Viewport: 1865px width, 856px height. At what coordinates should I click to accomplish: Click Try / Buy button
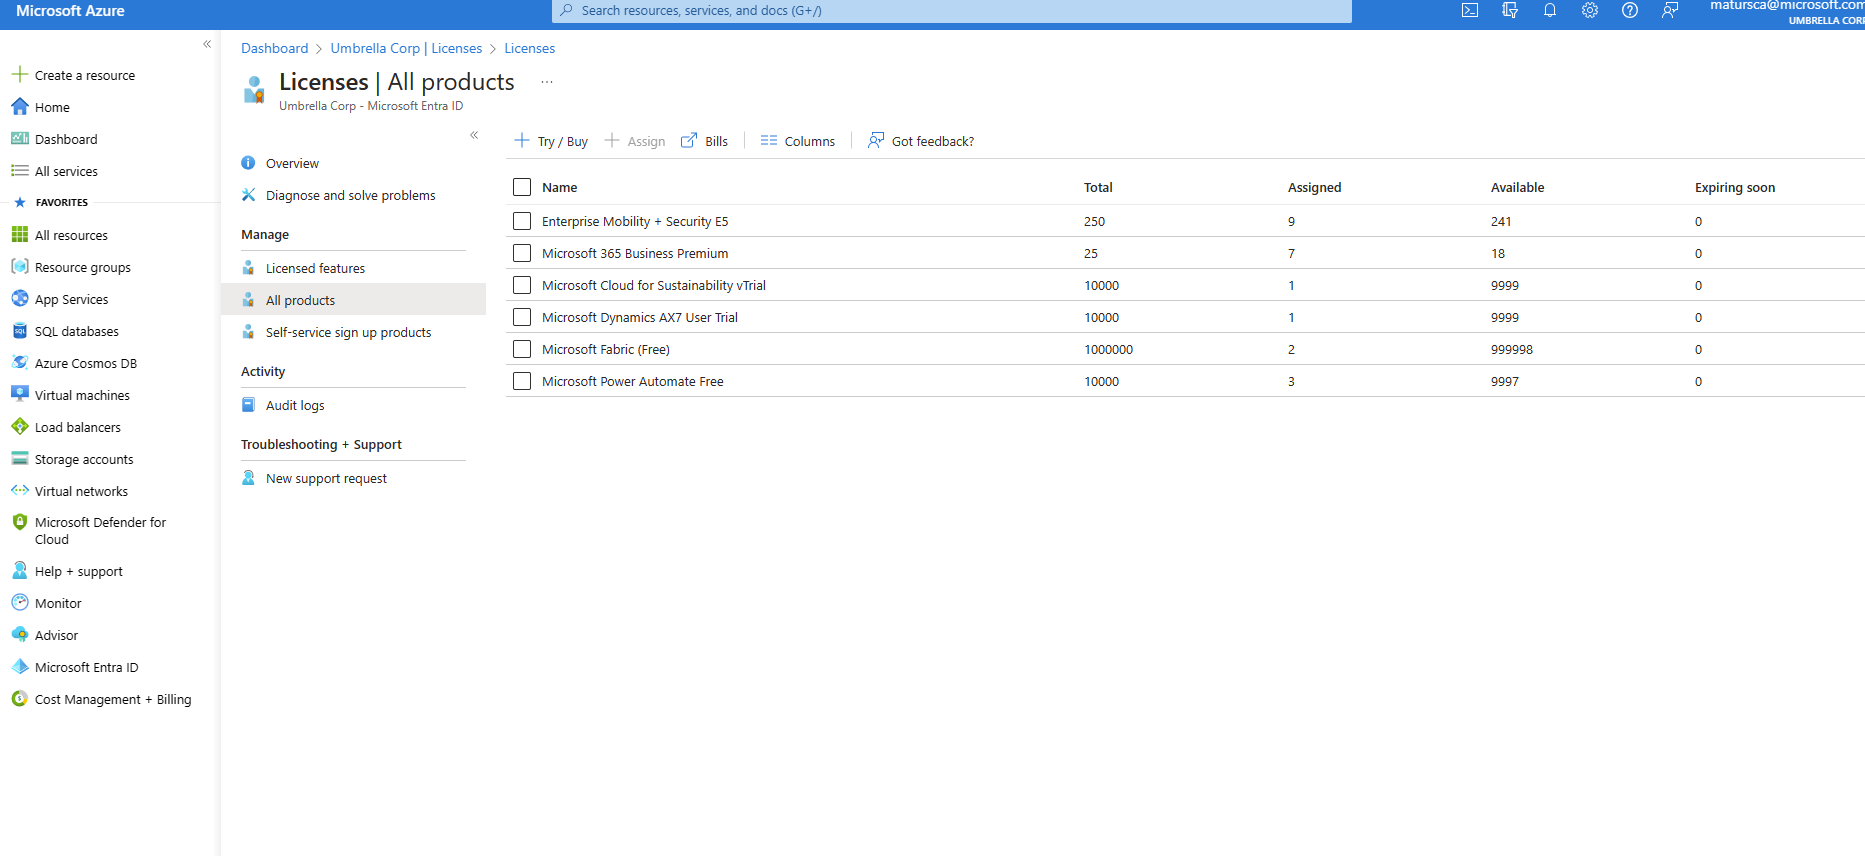pos(551,141)
